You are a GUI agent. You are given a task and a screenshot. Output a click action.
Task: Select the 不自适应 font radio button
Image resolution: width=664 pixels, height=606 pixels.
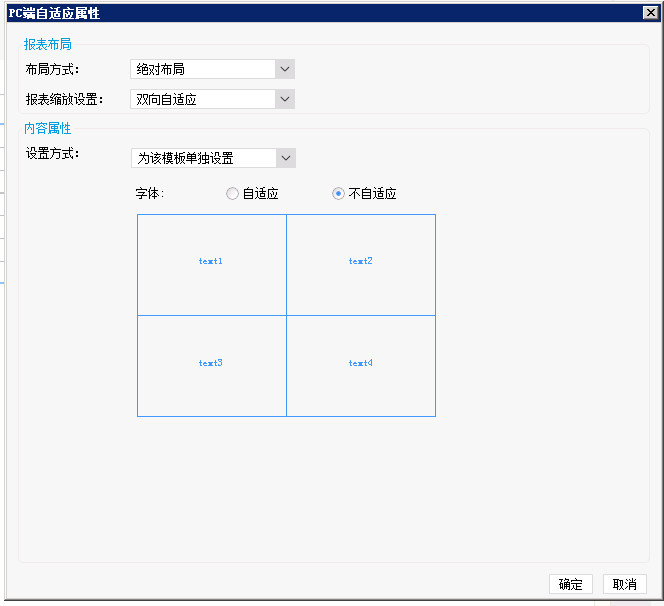point(338,194)
